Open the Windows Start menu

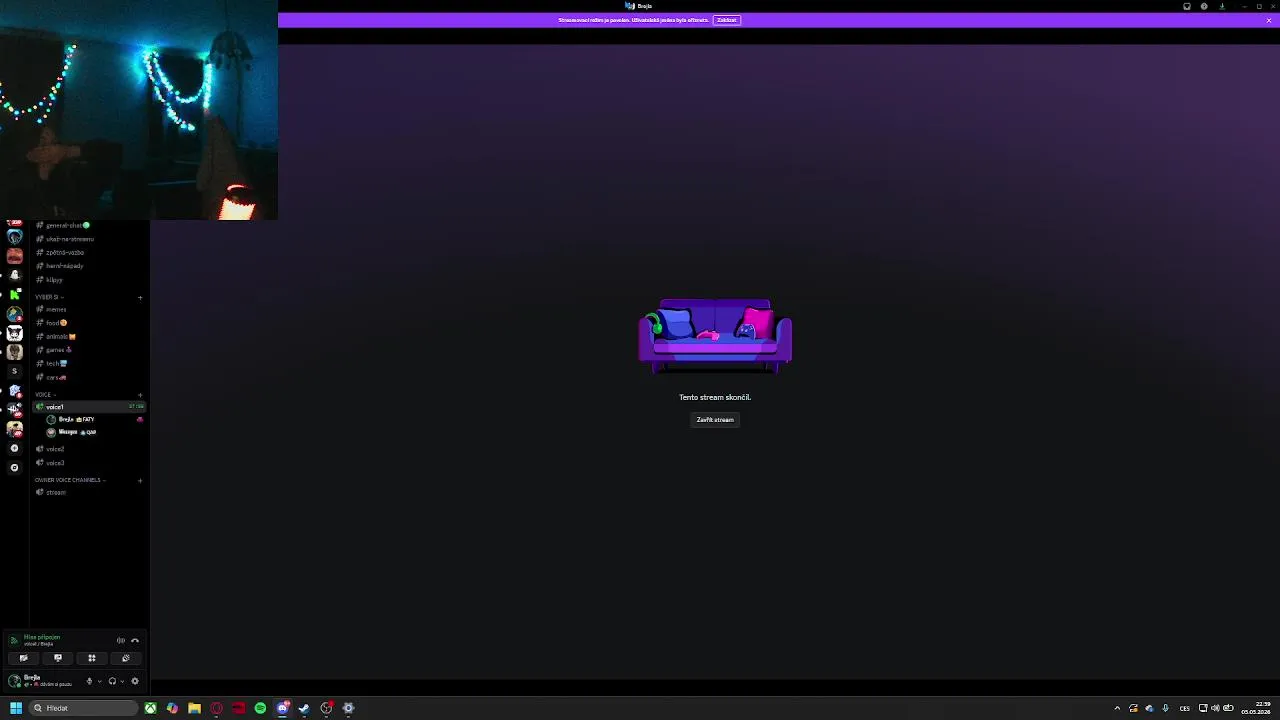[x=16, y=708]
